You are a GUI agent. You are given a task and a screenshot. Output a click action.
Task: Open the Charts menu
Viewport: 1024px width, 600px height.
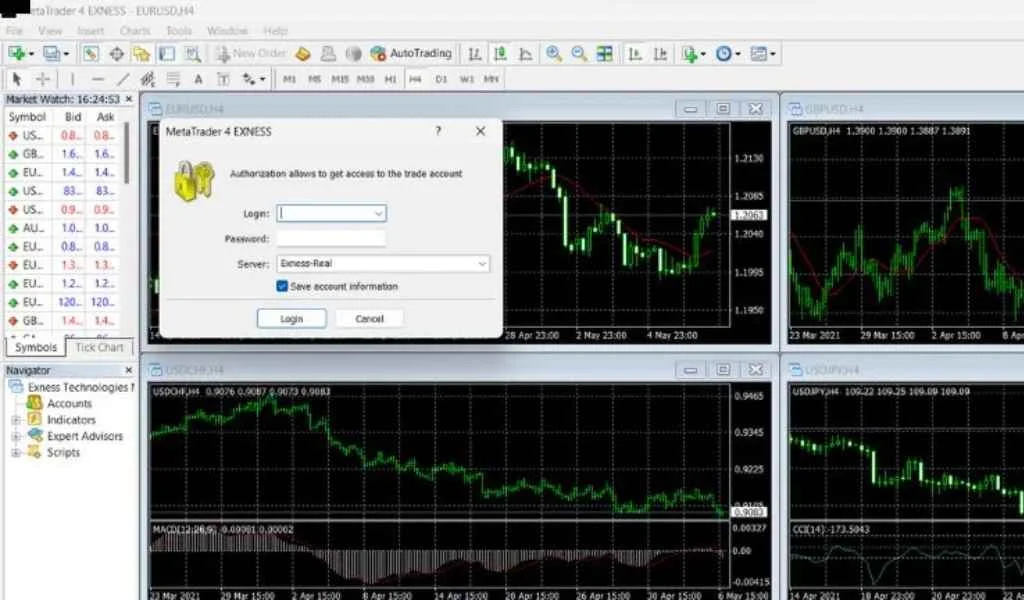[135, 31]
